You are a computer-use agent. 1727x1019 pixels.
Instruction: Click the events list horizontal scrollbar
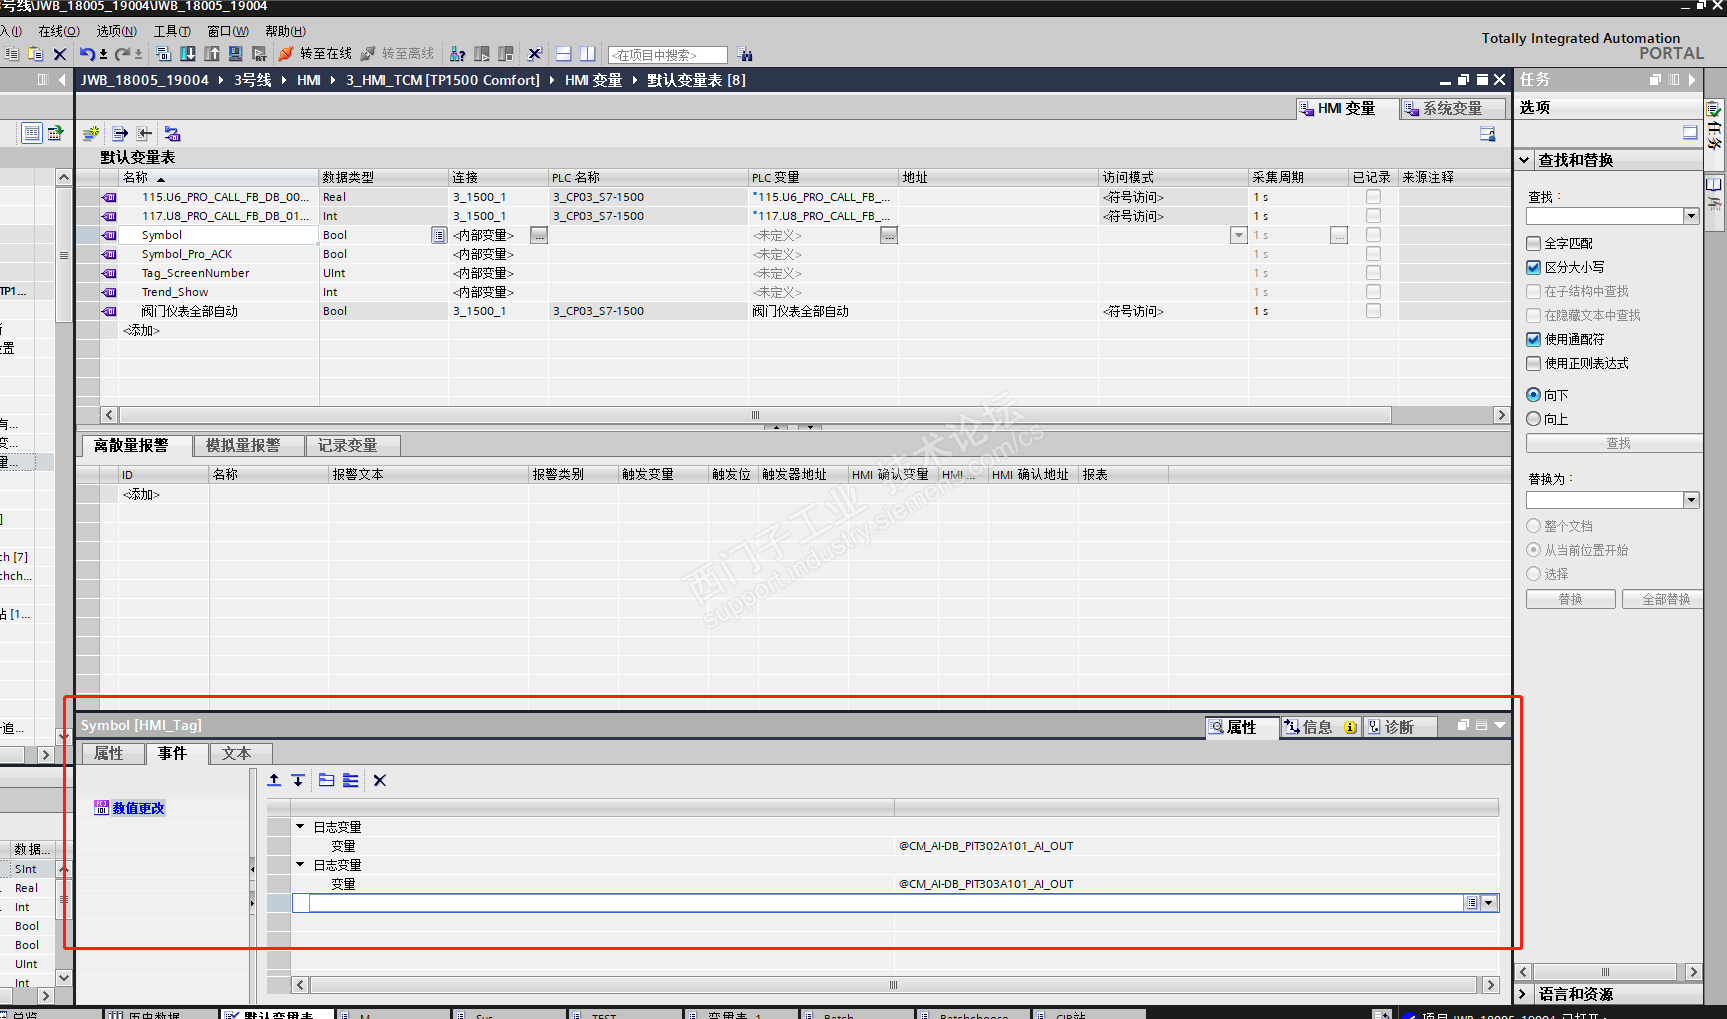[x=893, y=985]
